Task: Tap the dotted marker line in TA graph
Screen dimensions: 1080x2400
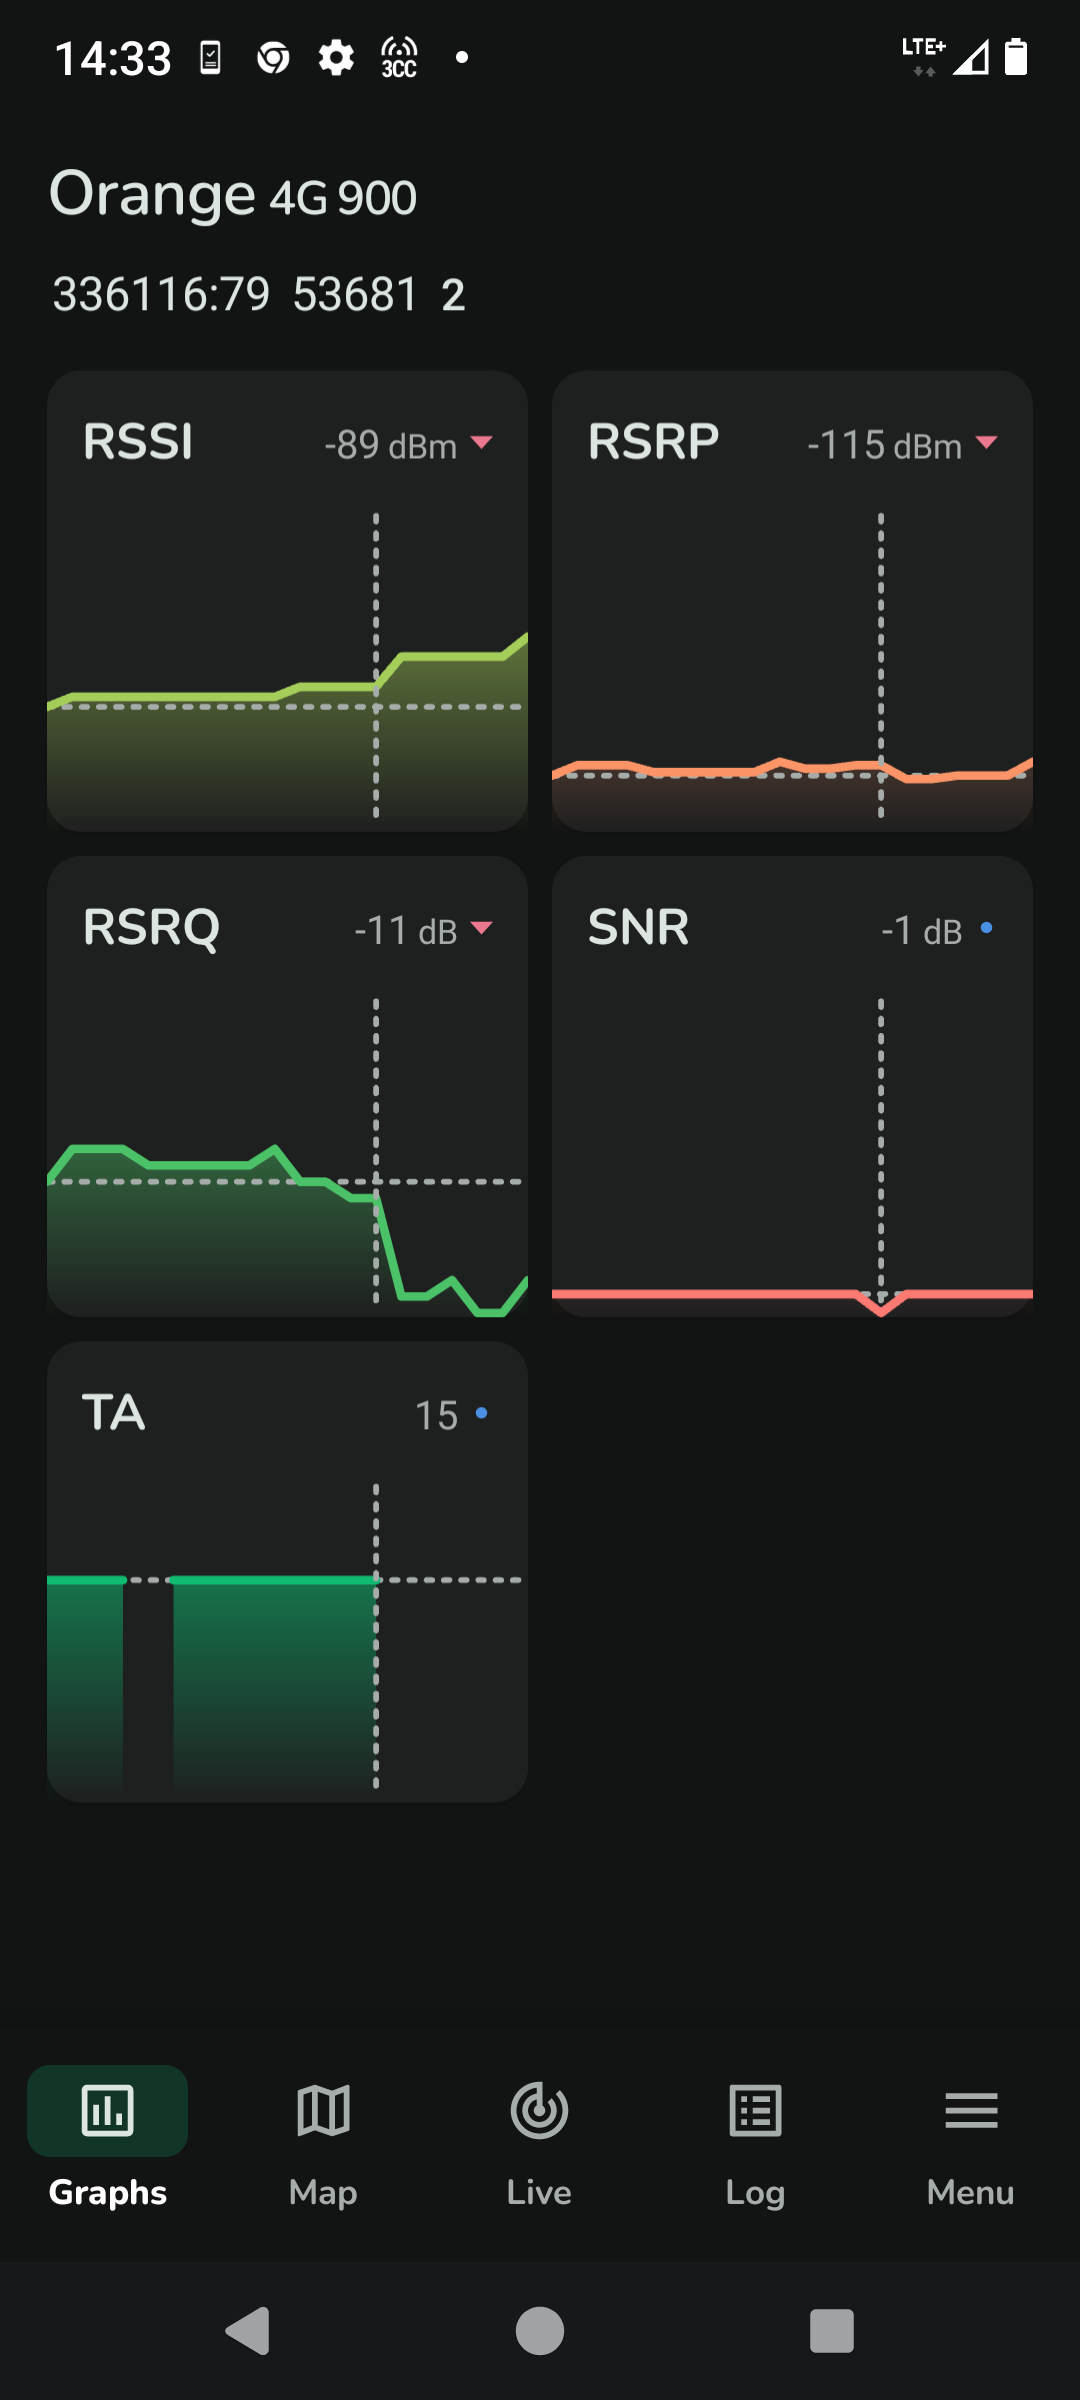Action: tap(376, 1636)
